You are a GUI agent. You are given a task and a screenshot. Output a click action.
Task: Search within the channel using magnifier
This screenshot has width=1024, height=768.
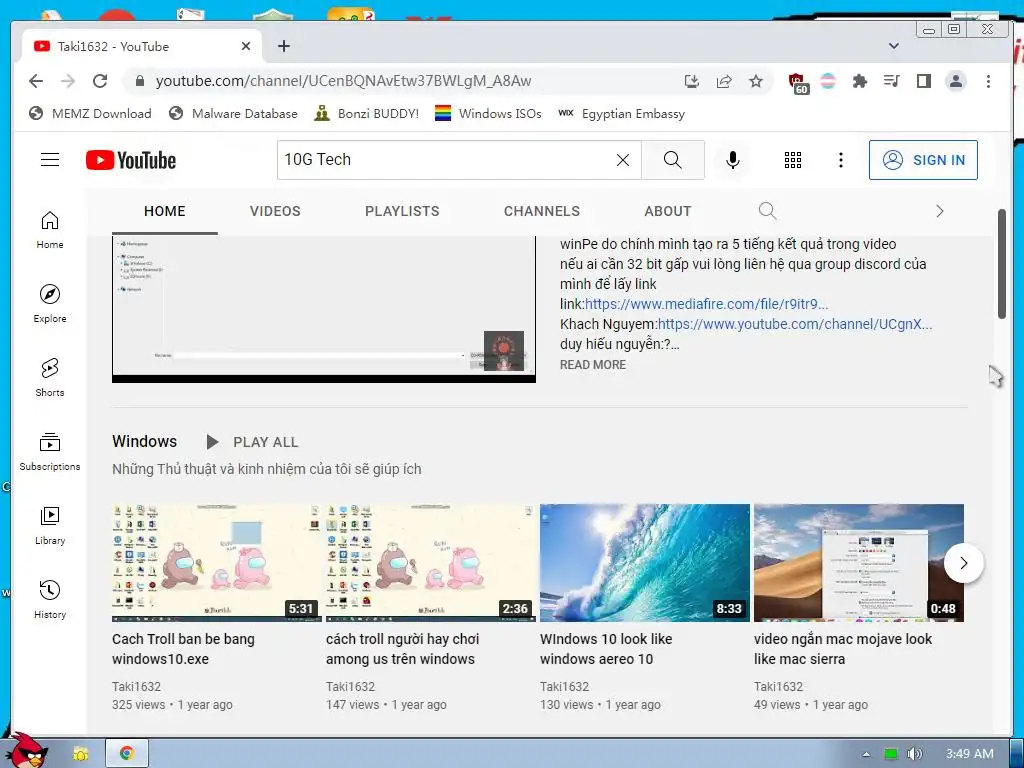coord(767,211)
